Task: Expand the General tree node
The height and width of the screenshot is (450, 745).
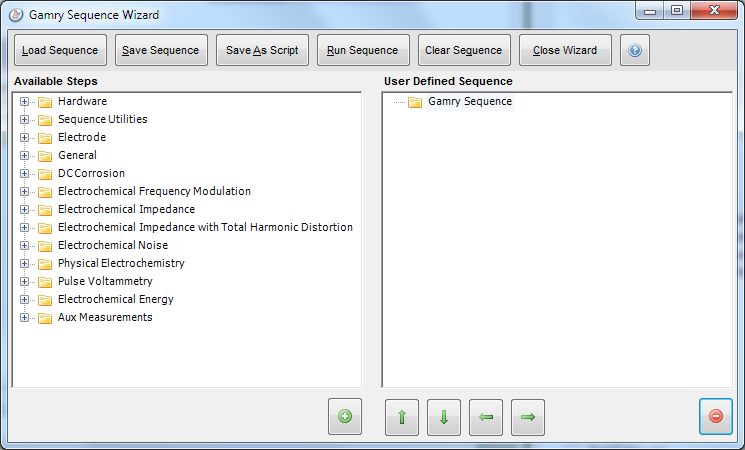Action: (24, 156)
